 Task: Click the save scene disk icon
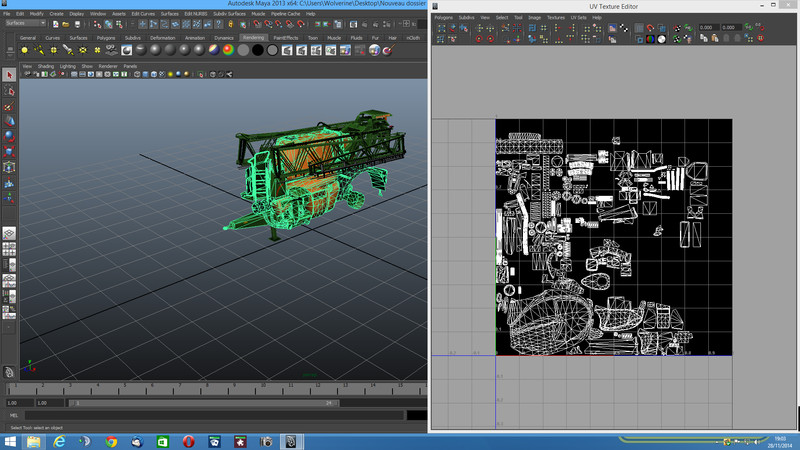76,23
